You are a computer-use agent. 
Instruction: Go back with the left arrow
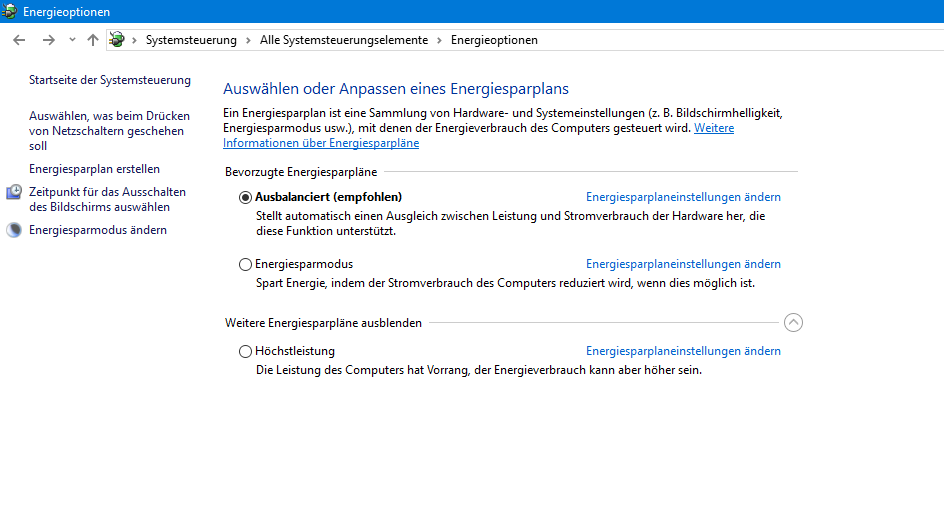click(x=19, y=40)
